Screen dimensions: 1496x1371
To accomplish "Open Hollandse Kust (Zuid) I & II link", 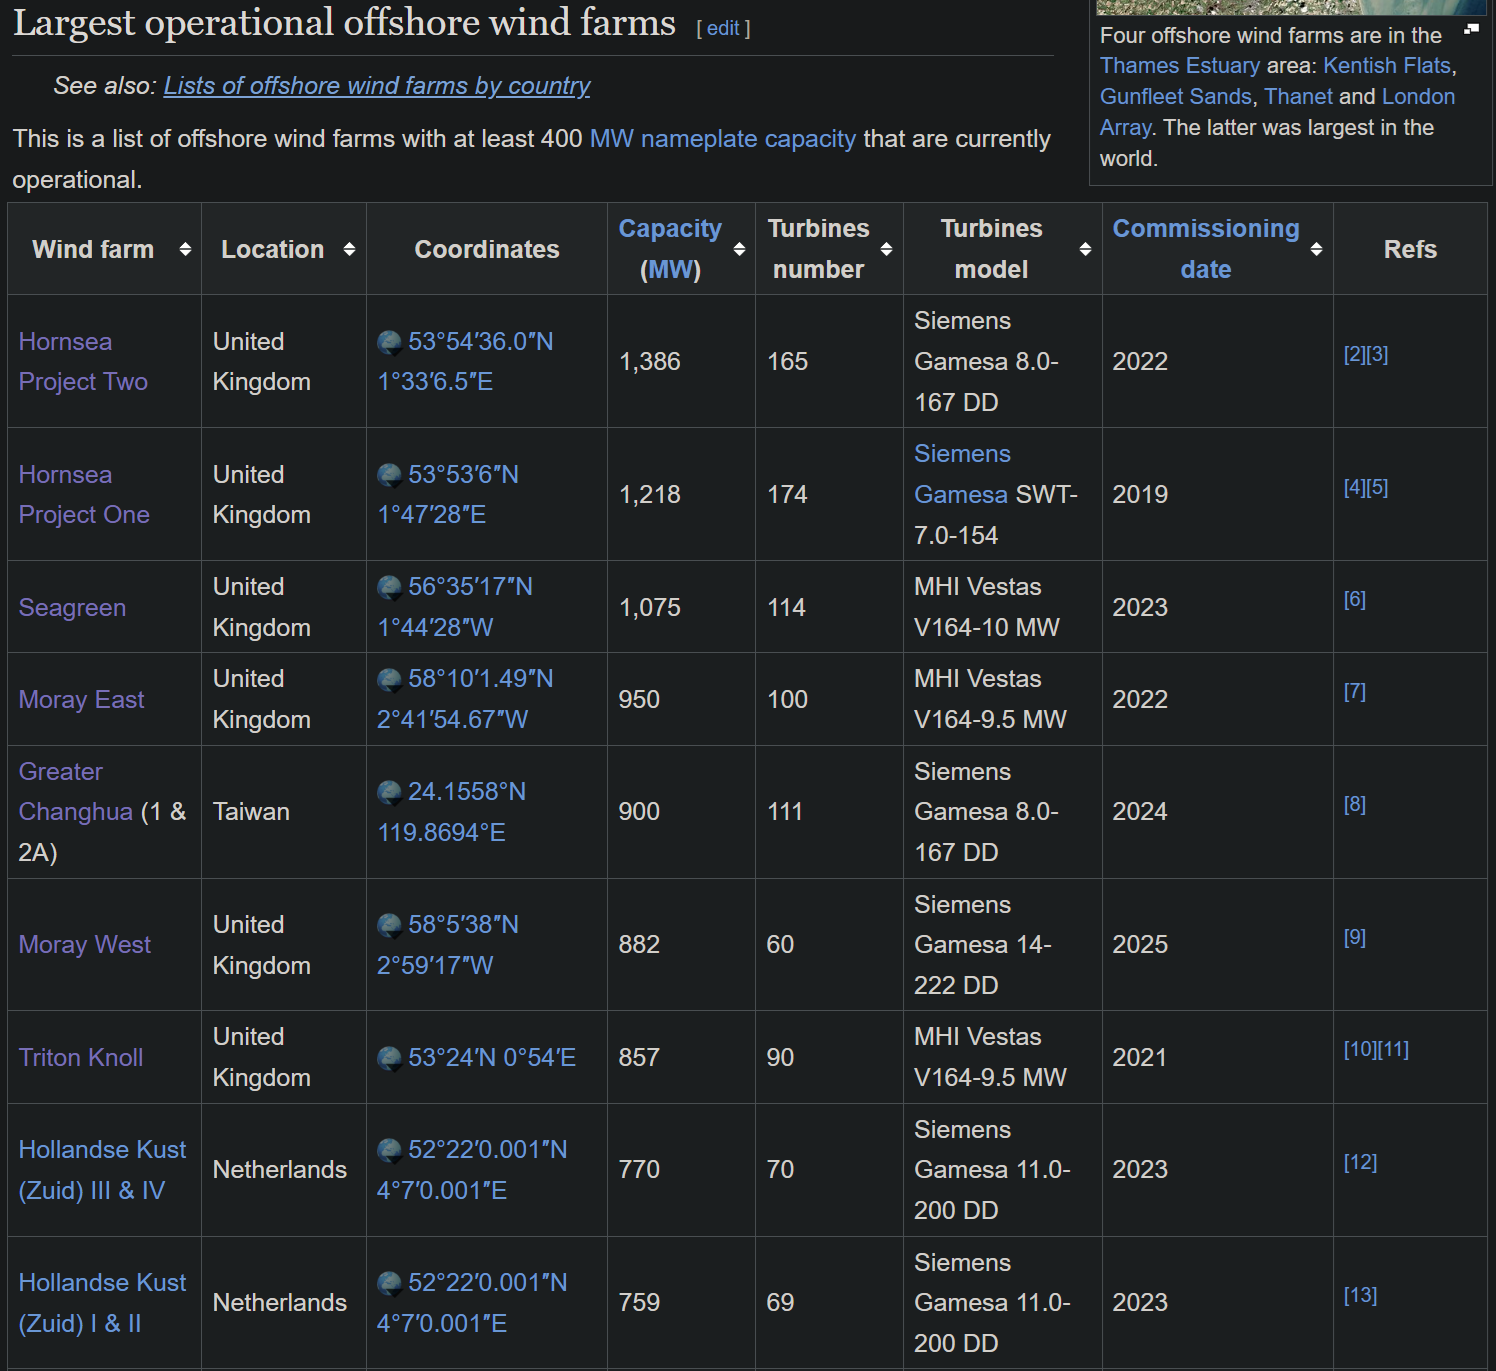I will pyautogui.click(x=102, y=1303).
